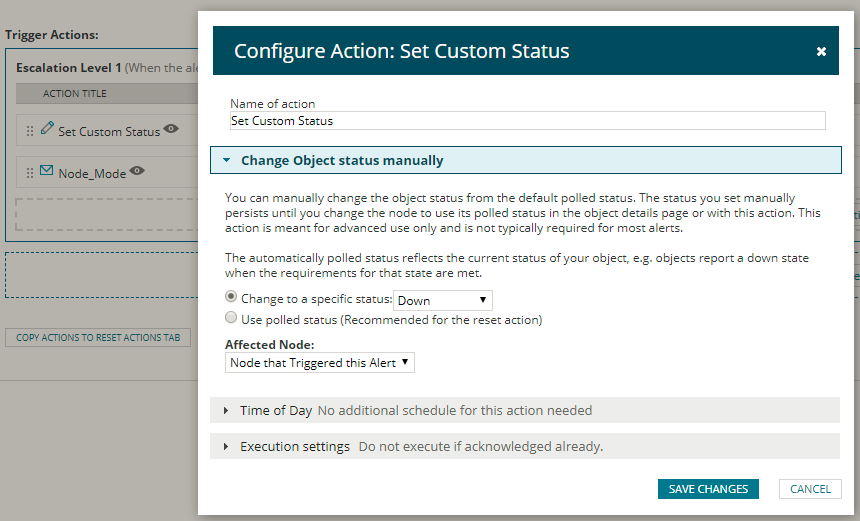Select the 'Use polled status' radio option
Viewport: 860px width, 521px height.
coord(232,318)
